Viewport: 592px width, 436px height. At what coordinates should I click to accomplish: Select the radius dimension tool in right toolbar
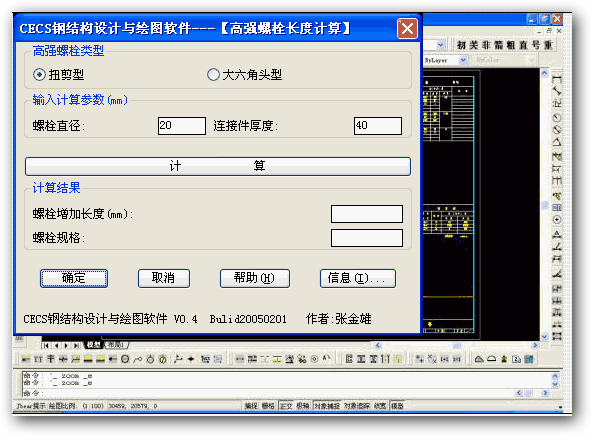557,118
